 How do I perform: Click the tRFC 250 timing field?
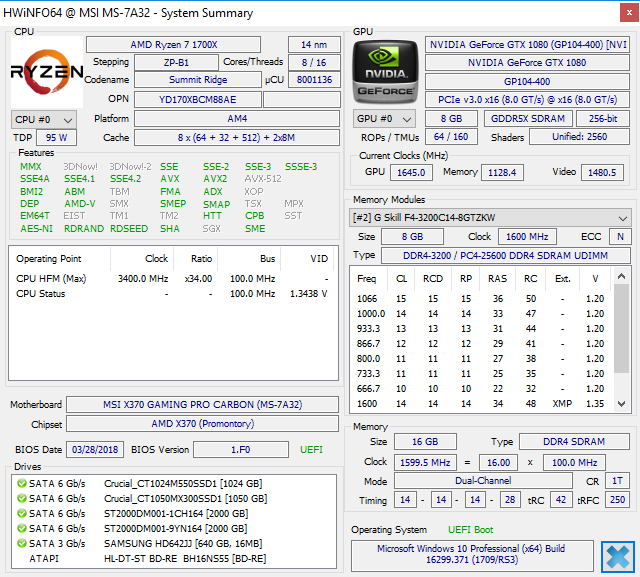click(617, 500)
